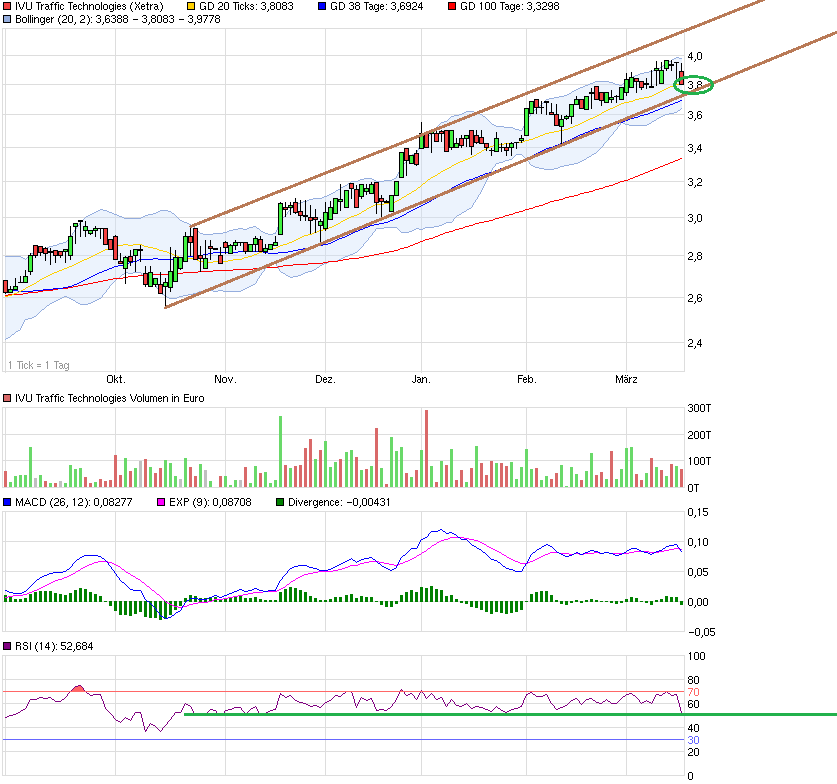Click the 'IVU Traffic Technologies Volumen in Euro' label
The height and width of the screenshot is (784, 837).
[x=109, y=398]
